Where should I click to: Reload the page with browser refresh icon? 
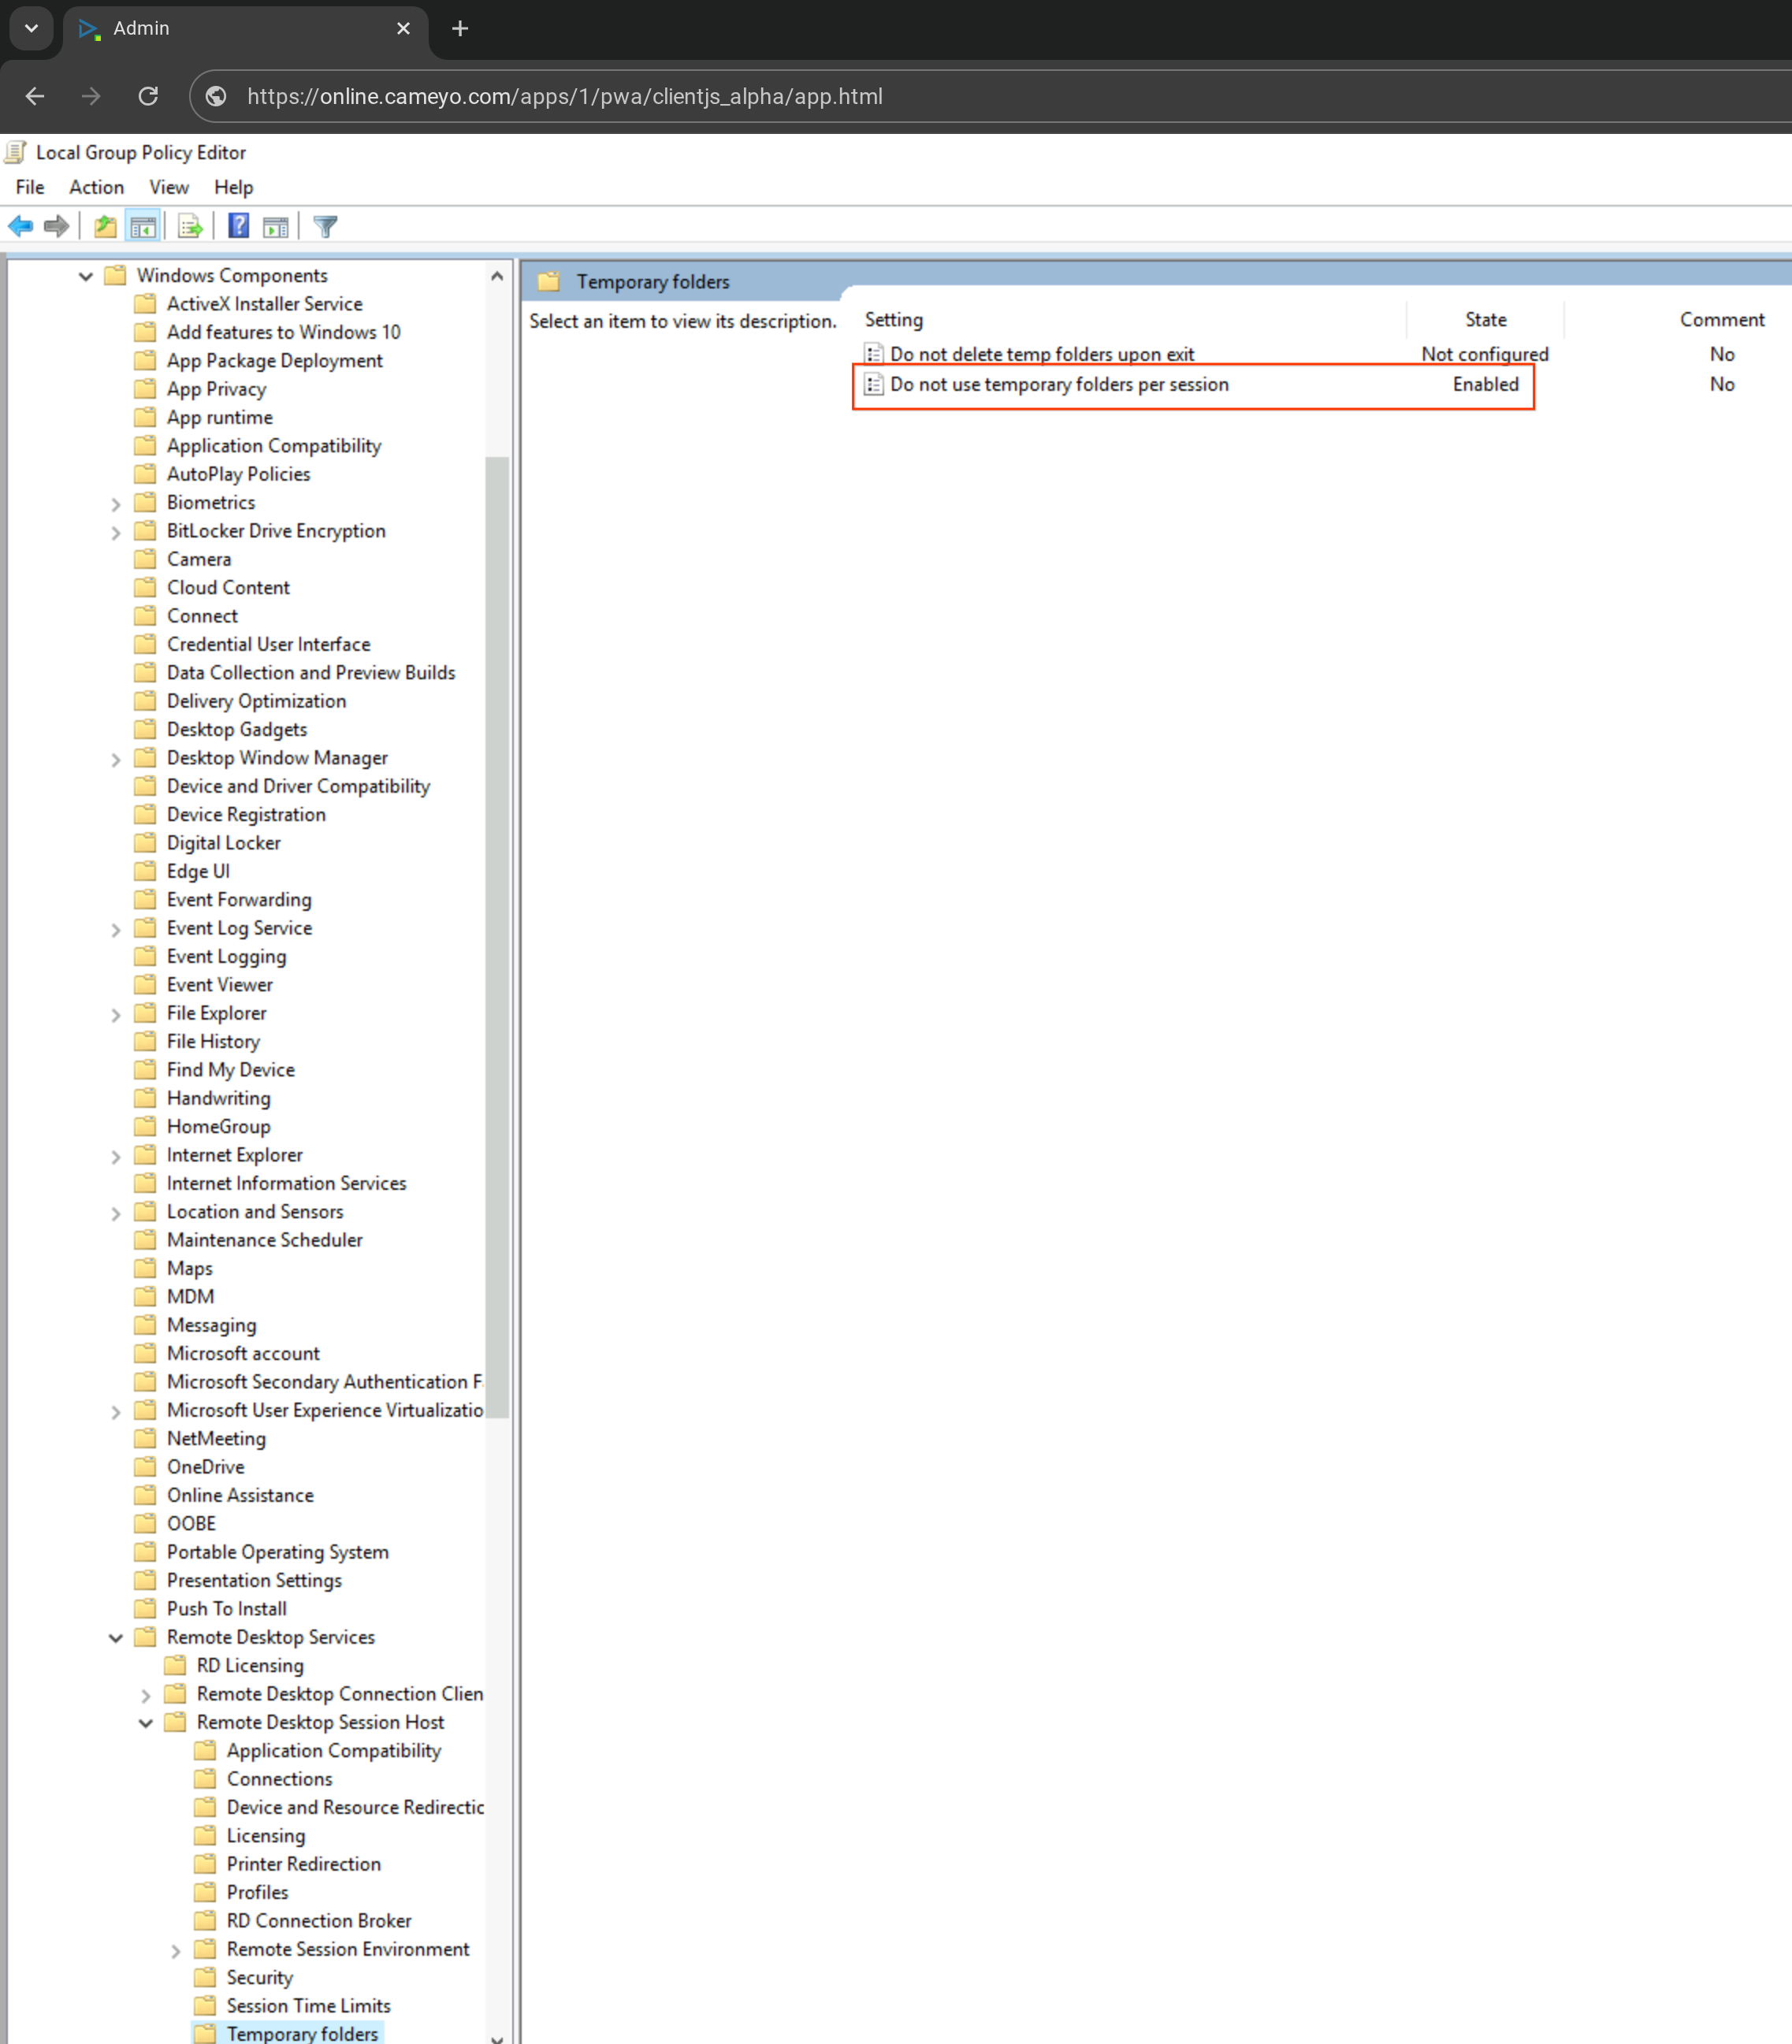pyautogui.click(x=148, y=96)
